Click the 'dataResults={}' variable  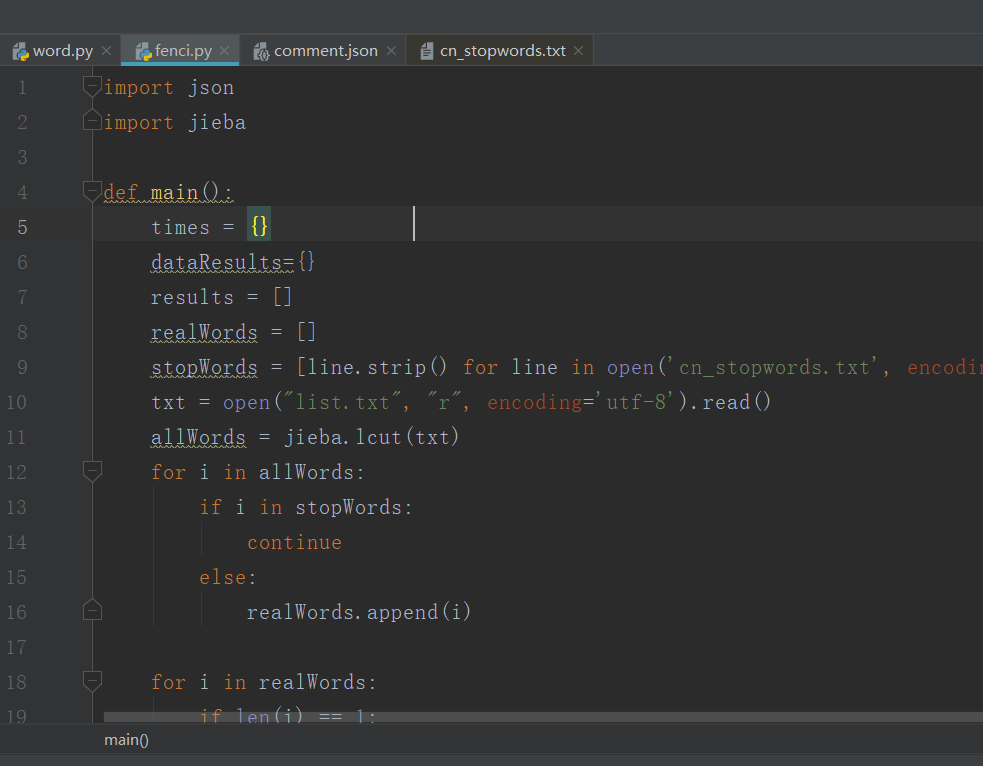pos(233,262)
